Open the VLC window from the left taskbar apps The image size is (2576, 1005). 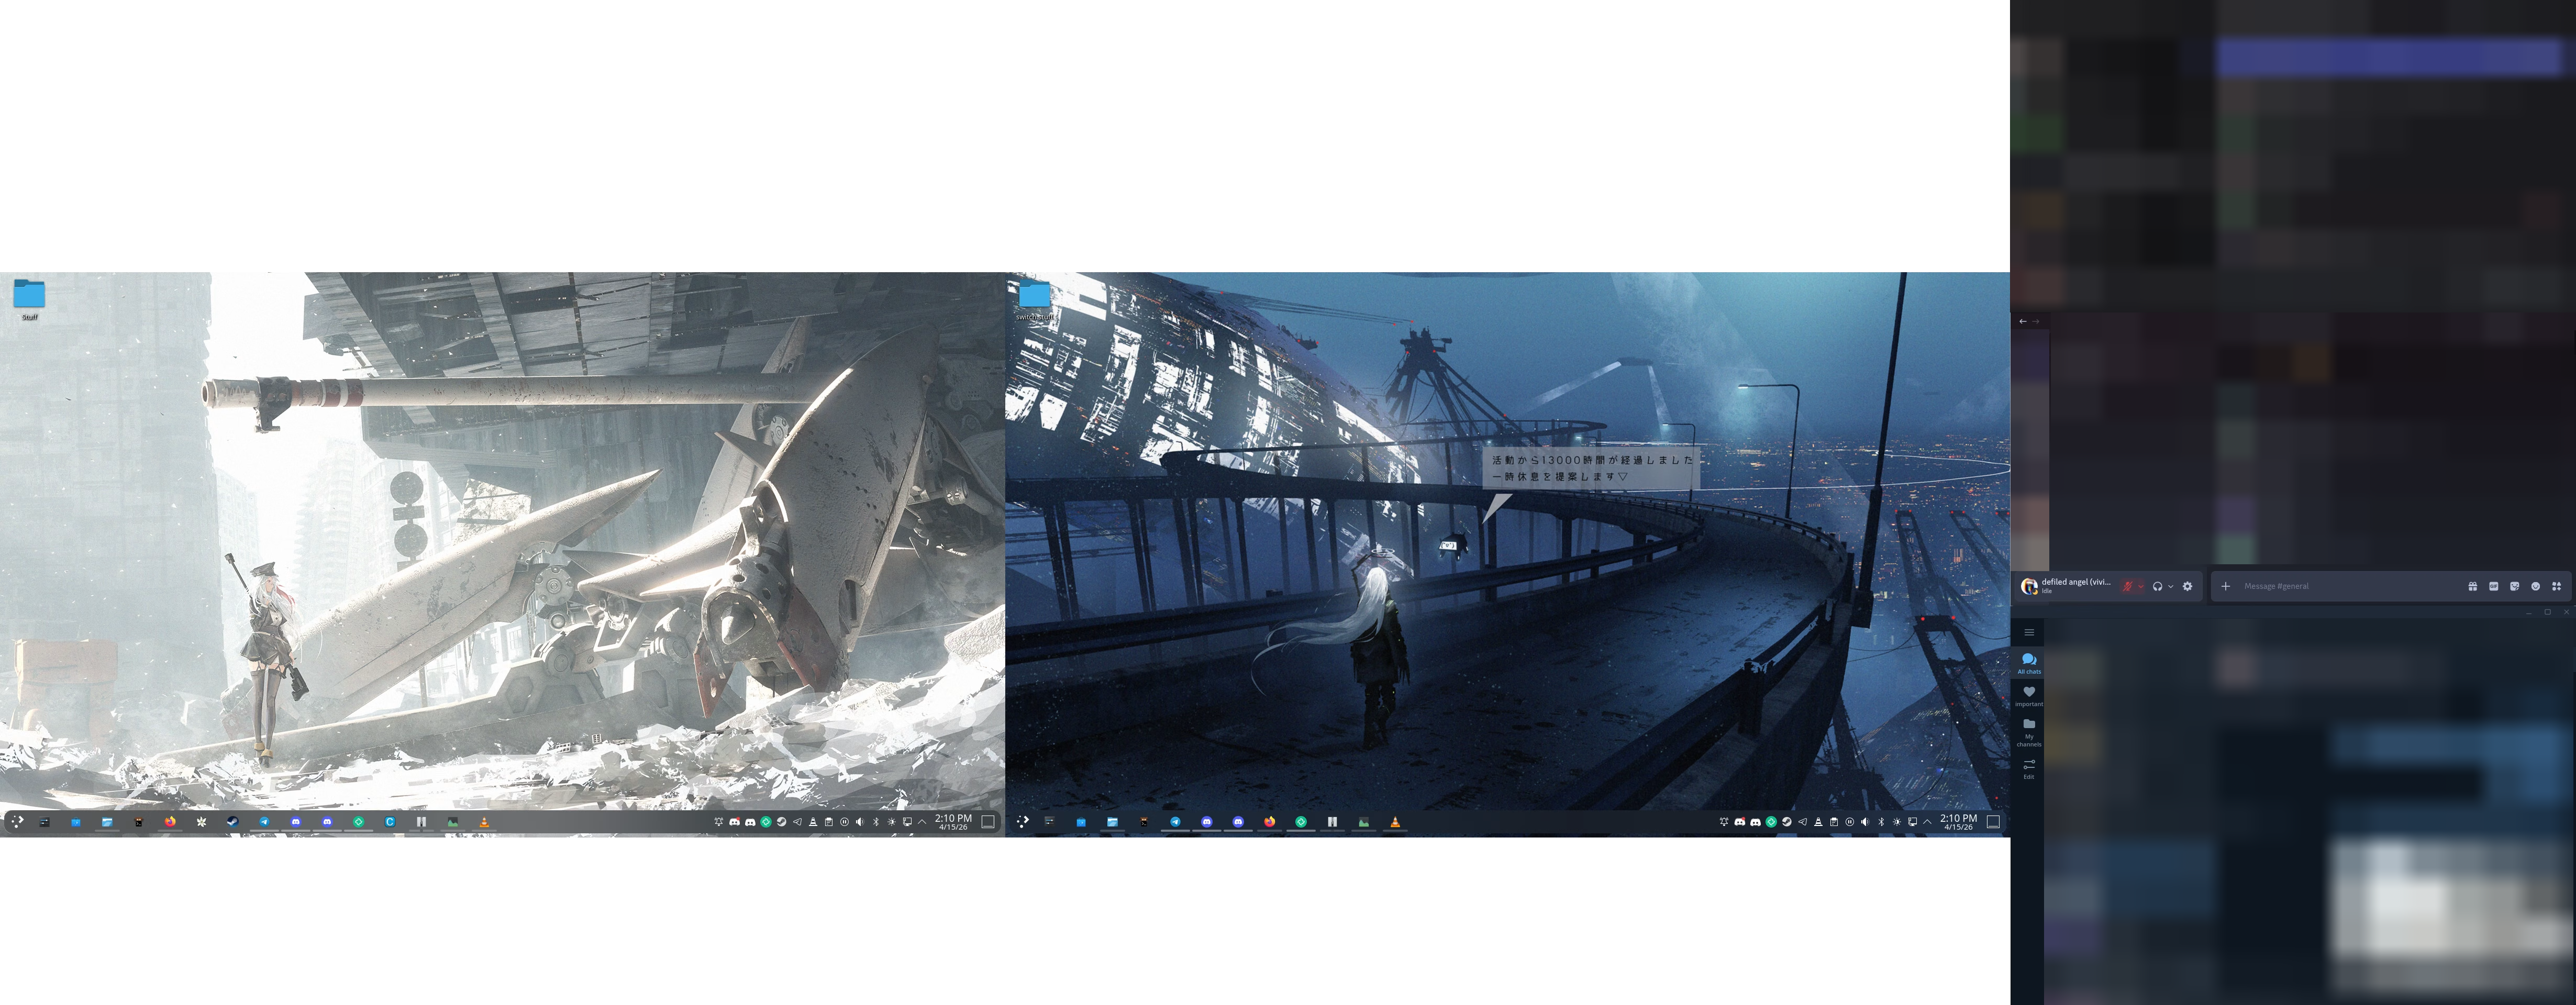tap(484, 822)
